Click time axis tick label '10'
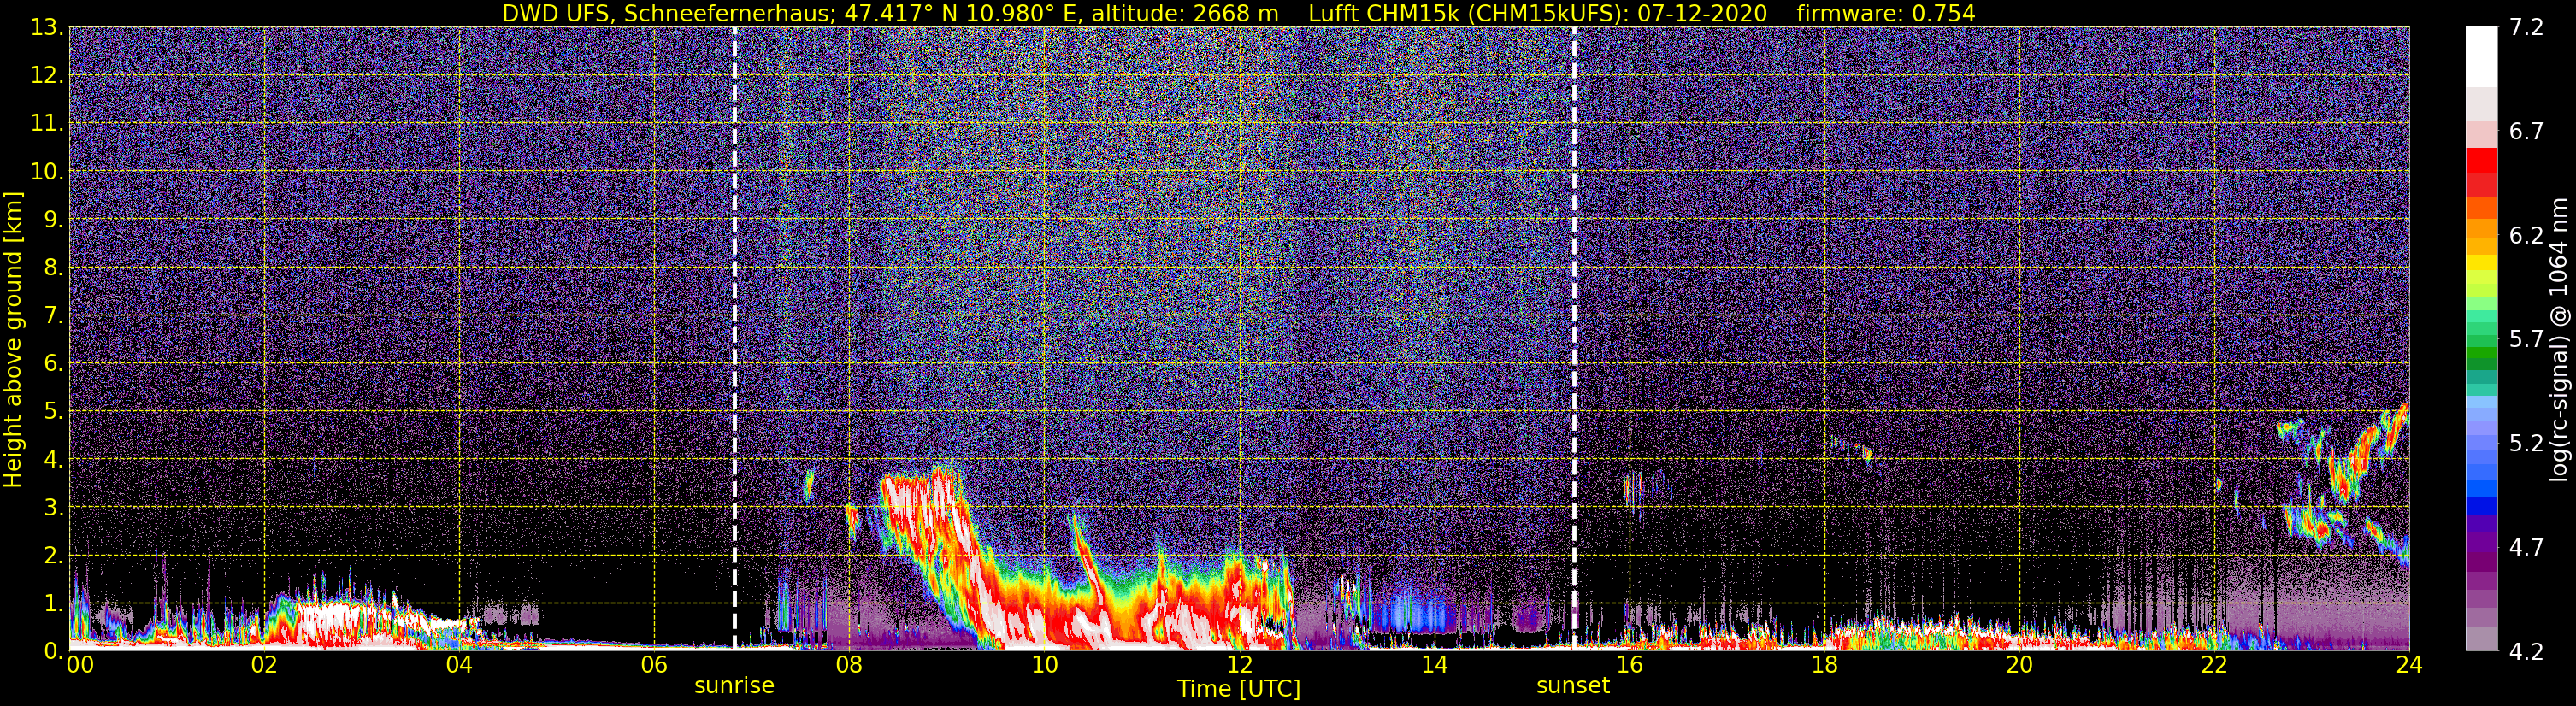Screen dimensions: 2576x706 pos(1044,665)
